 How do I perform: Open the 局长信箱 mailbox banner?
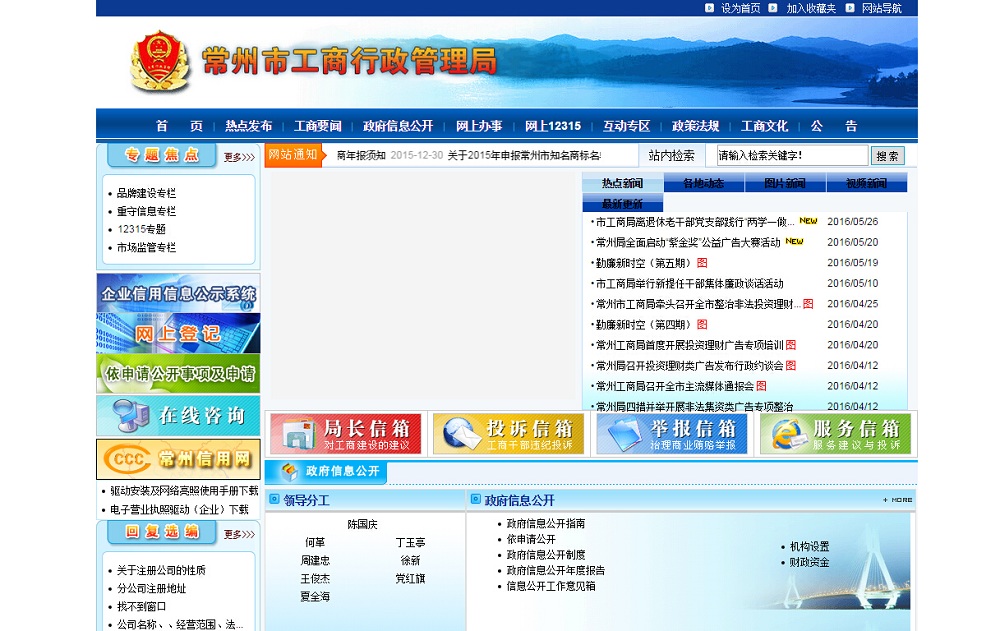(345, 434)
